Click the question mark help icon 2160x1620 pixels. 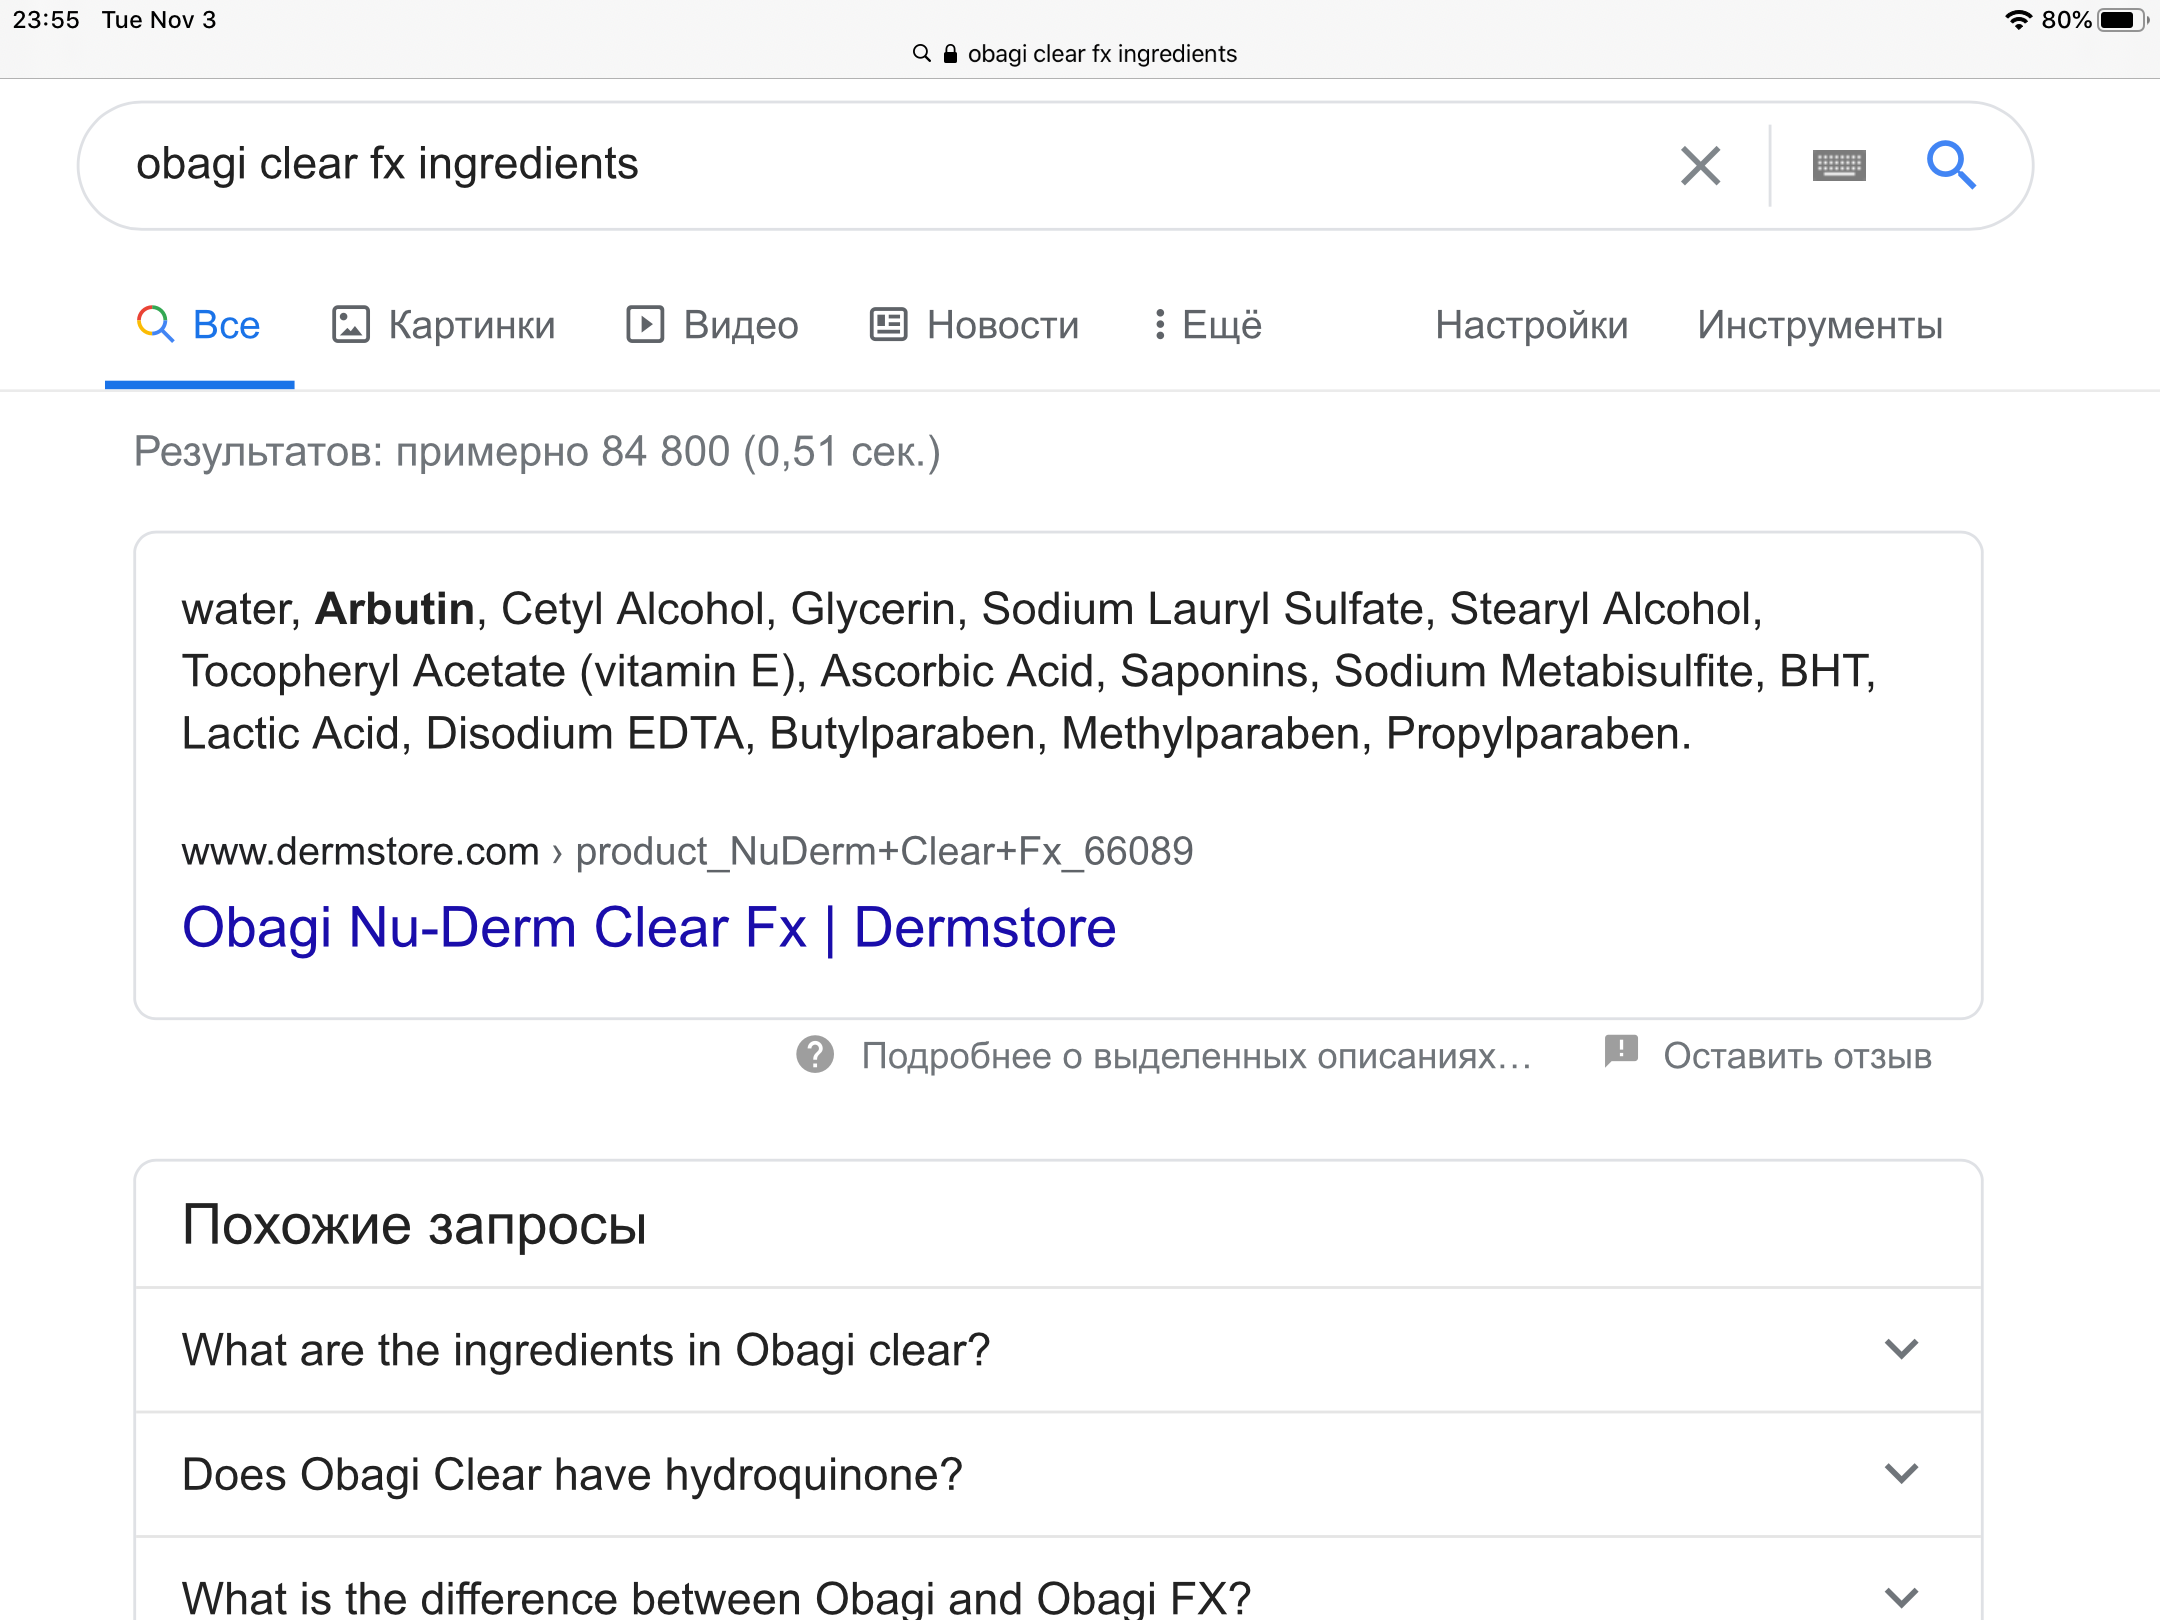[x=815, y=1054]
